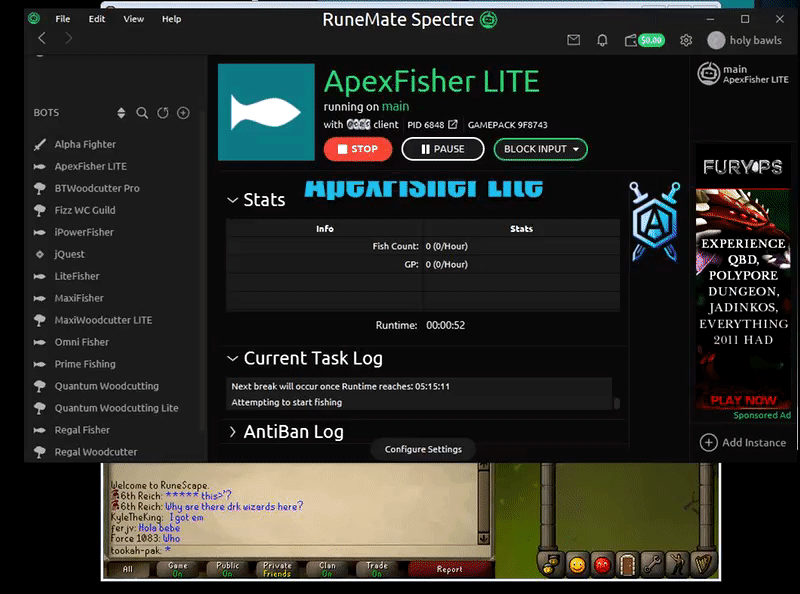Select iPowerFisher bot
This screenshot has height=594, width=800.
(84, 232)
